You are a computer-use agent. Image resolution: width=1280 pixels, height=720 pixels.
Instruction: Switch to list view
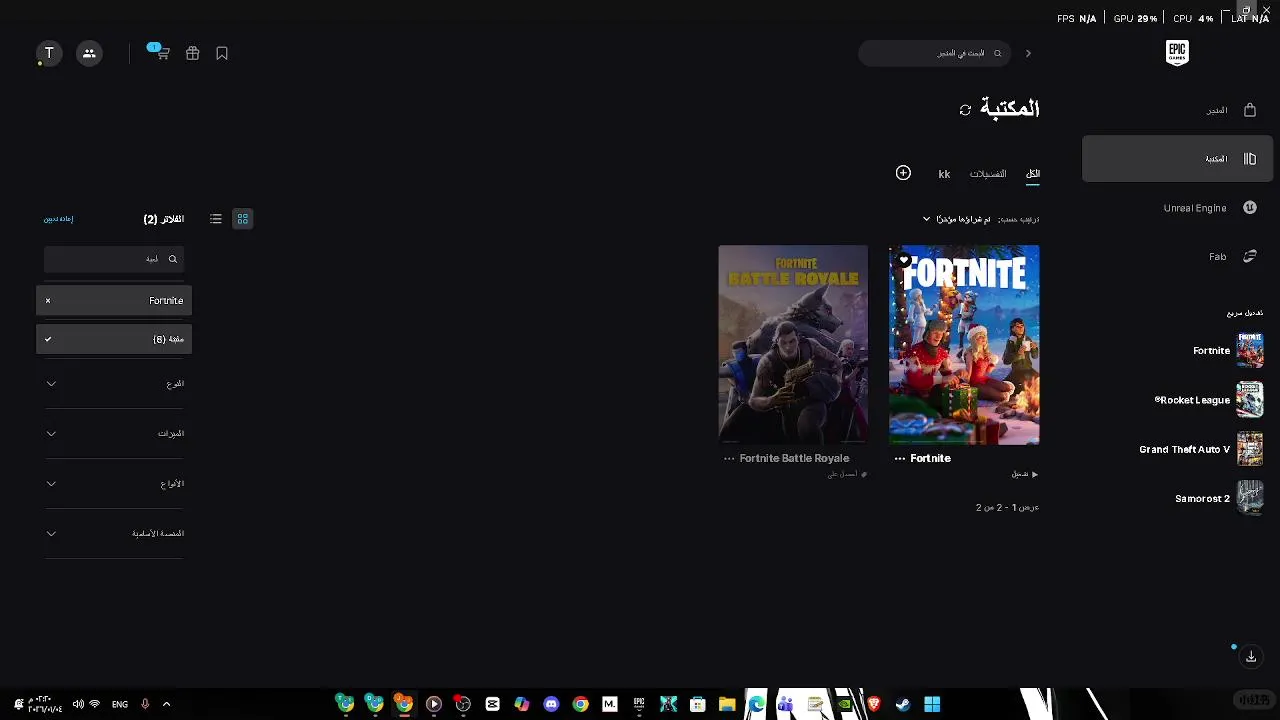pyautogui.click(x=216, y=219)
